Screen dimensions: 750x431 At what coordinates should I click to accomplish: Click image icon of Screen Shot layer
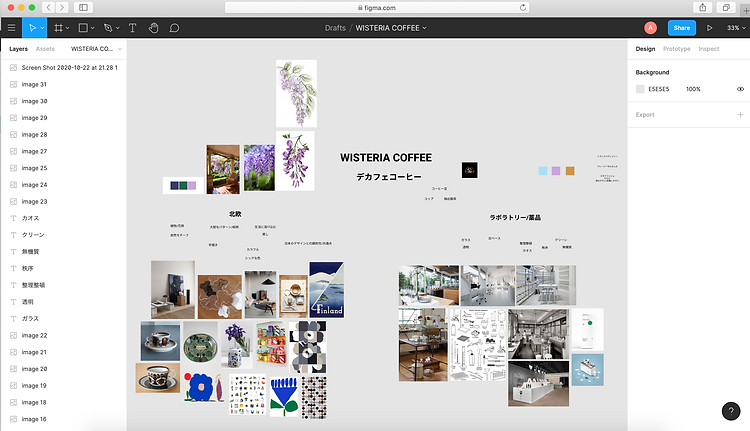[x=13, y=67]
